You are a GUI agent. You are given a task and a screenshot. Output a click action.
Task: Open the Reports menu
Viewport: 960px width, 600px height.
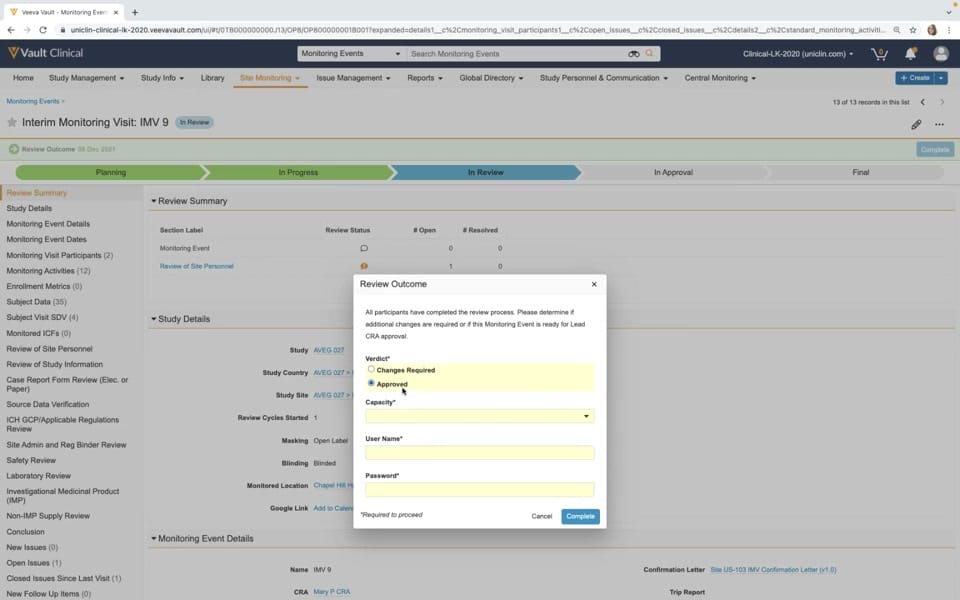point(425,78)
